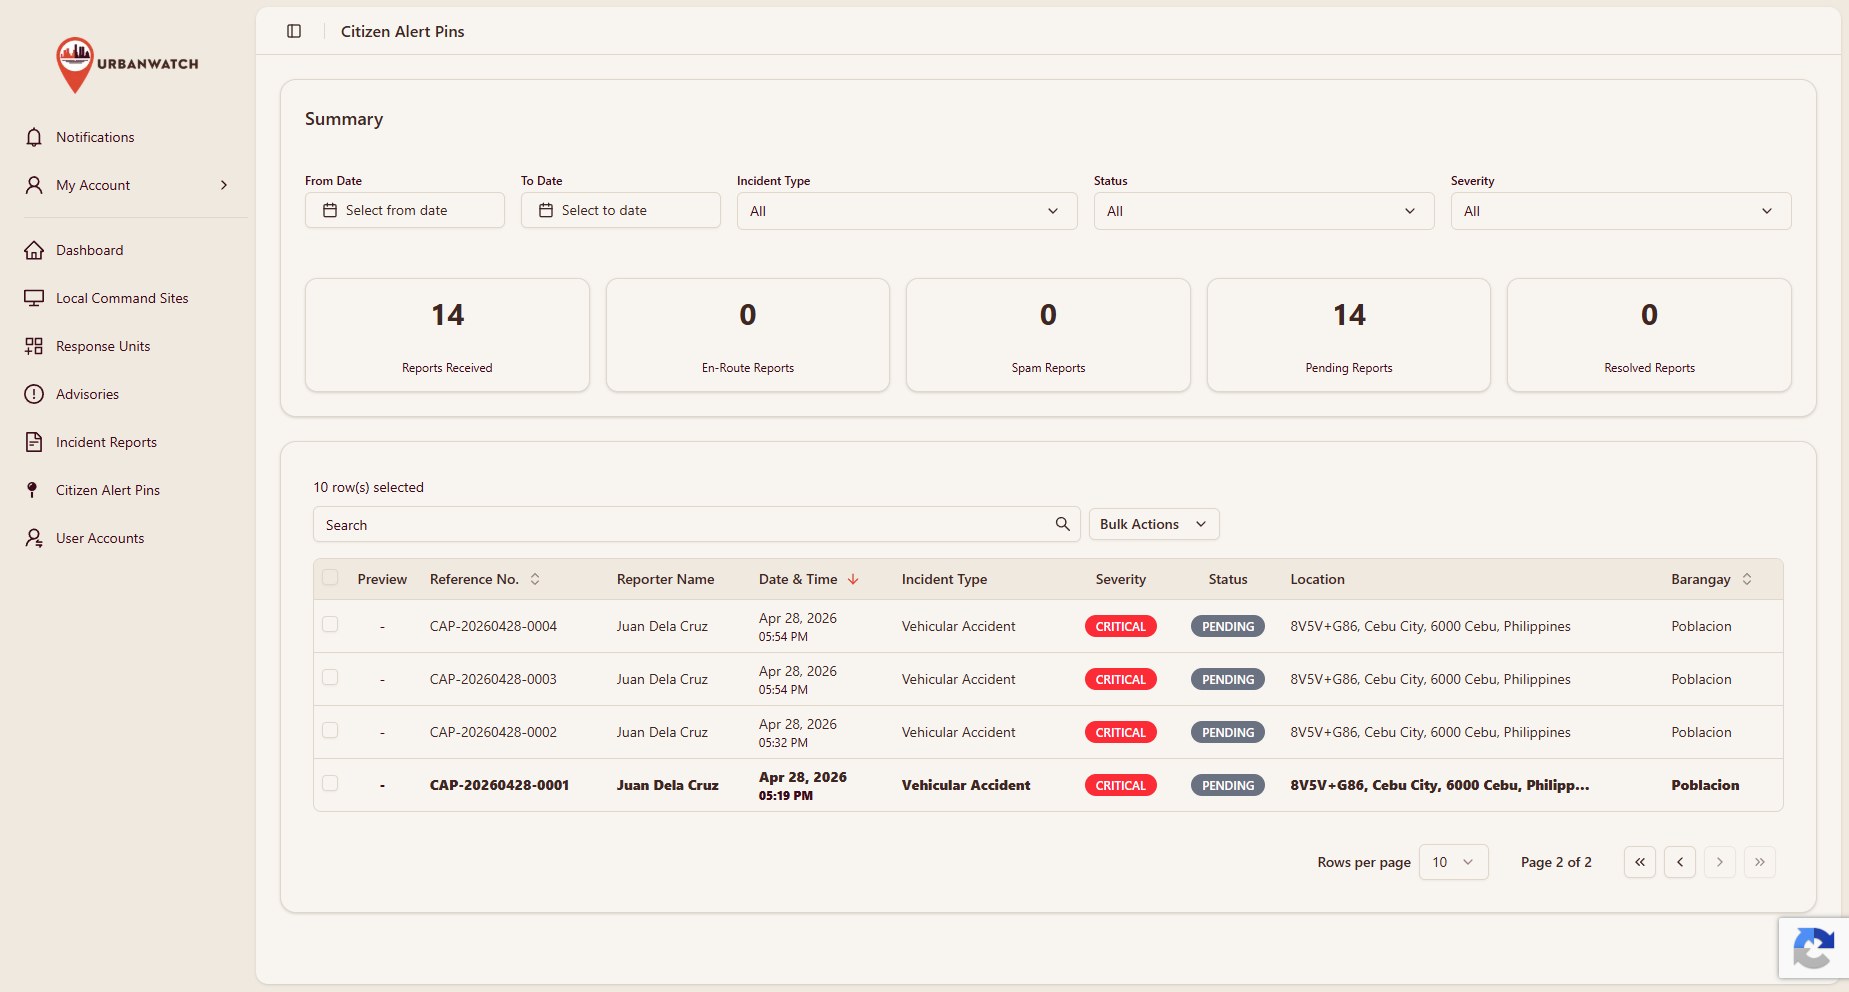Click the Local Command Sites monitor icon

click(x=34, y=298)
